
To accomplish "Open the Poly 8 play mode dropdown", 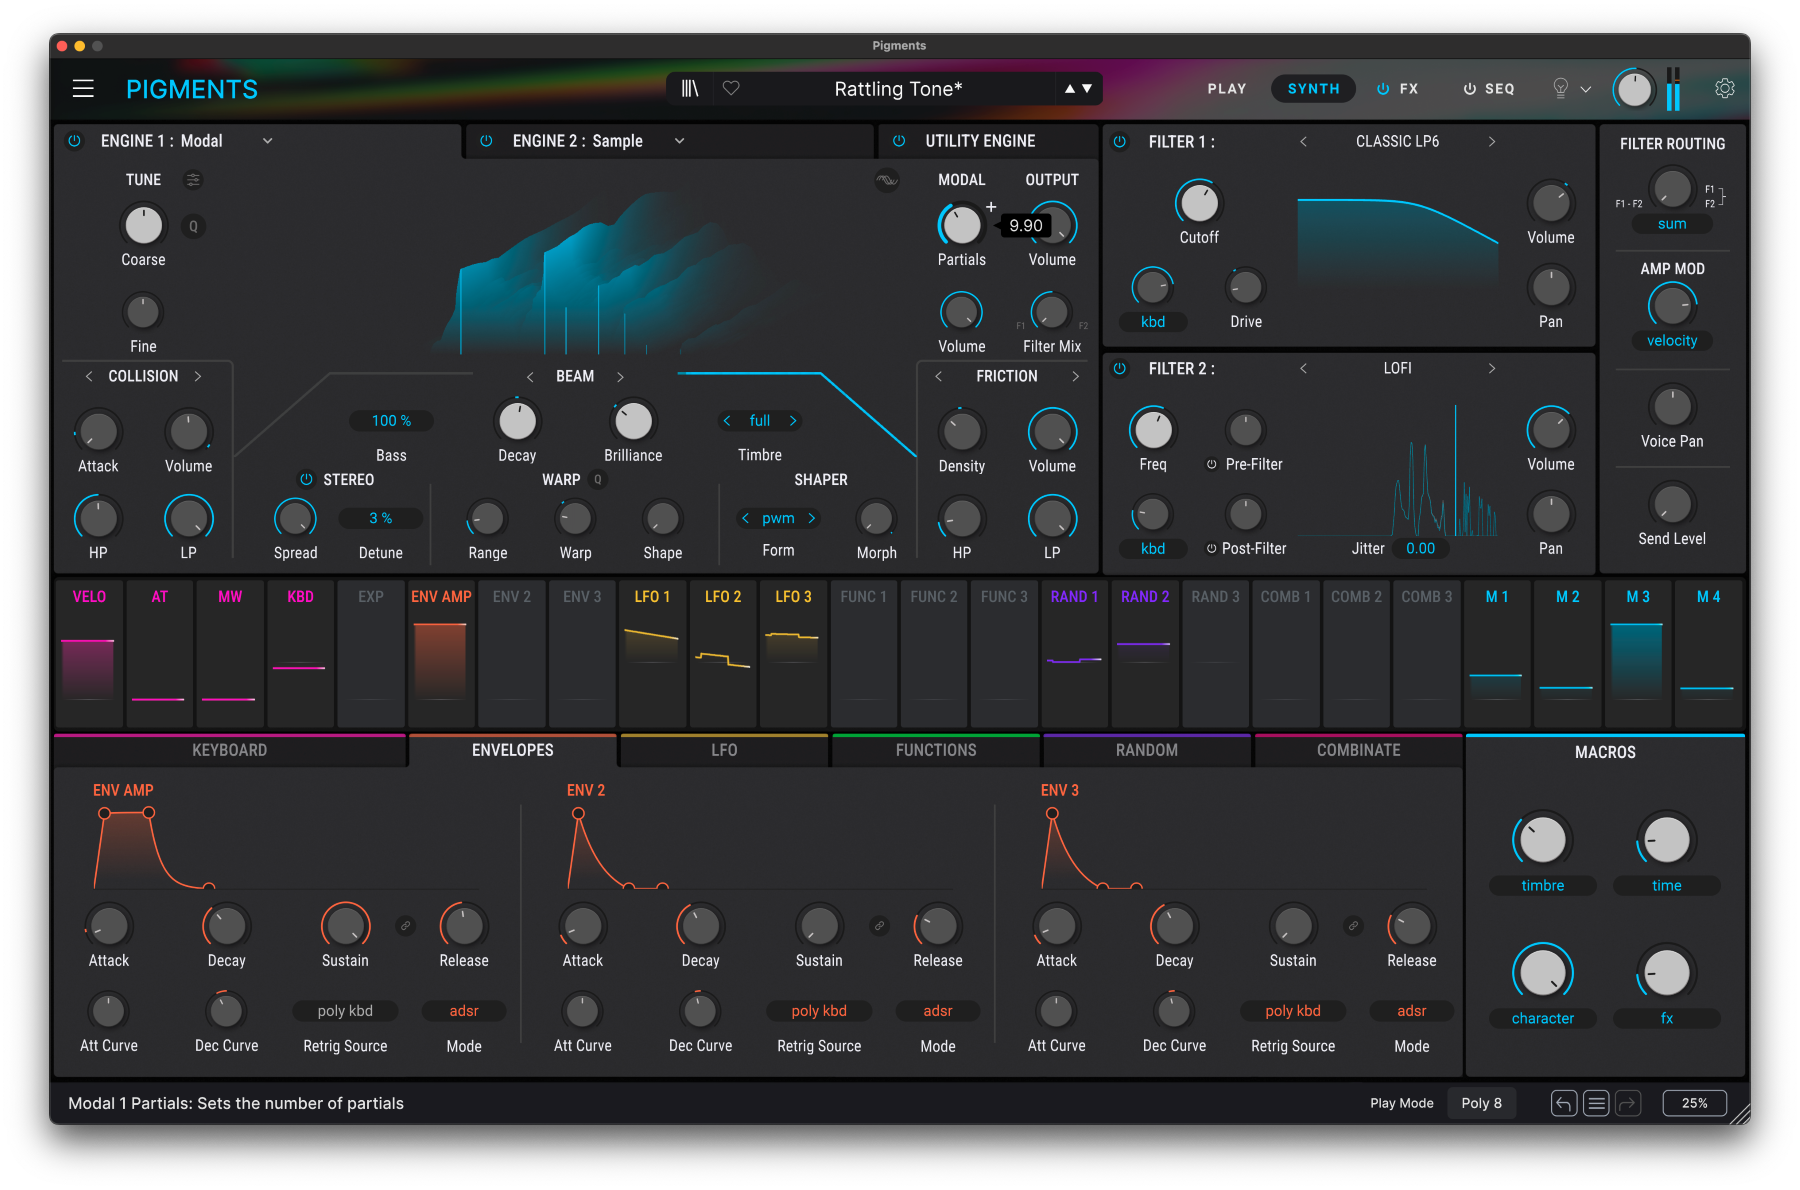I will tap(1481, 1103).
